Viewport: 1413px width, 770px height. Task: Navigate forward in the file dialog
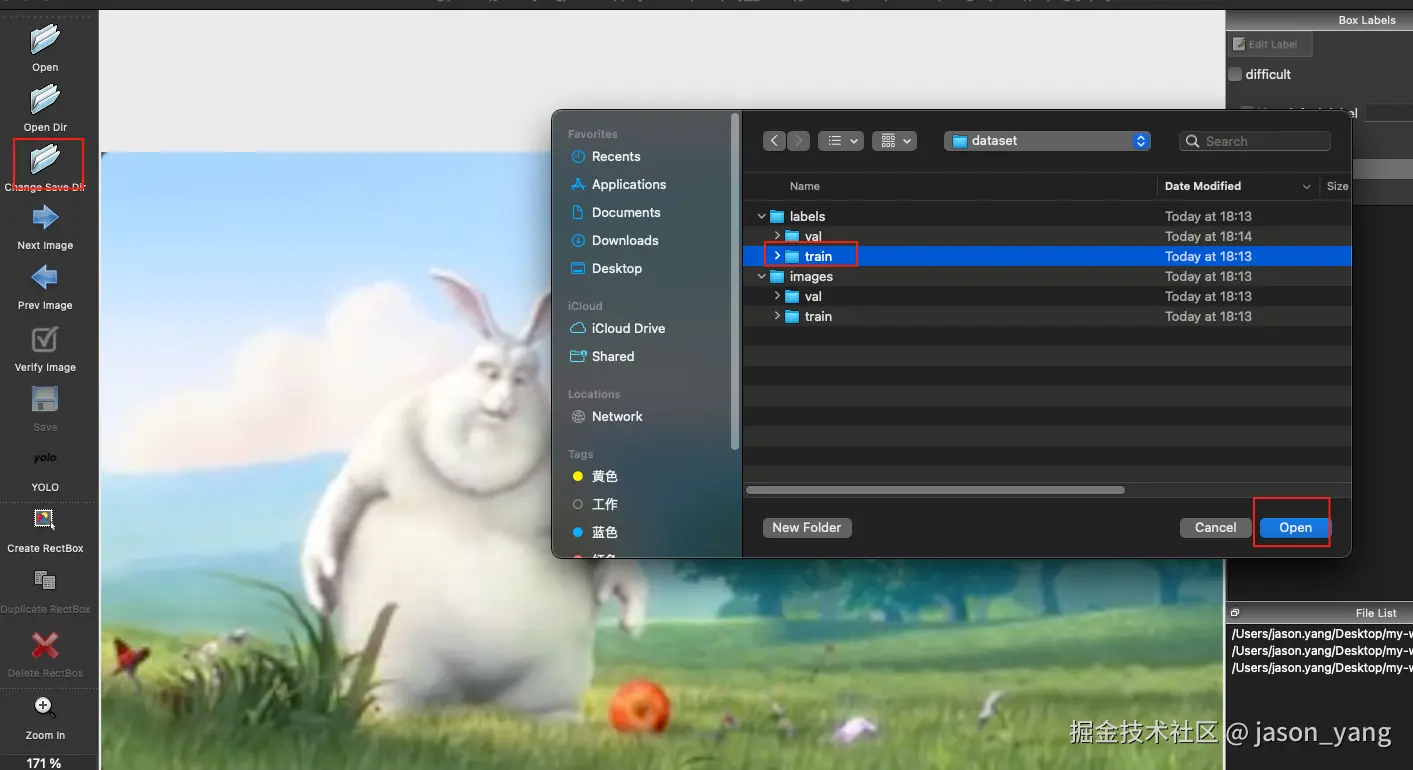click(x=798, y=141)
